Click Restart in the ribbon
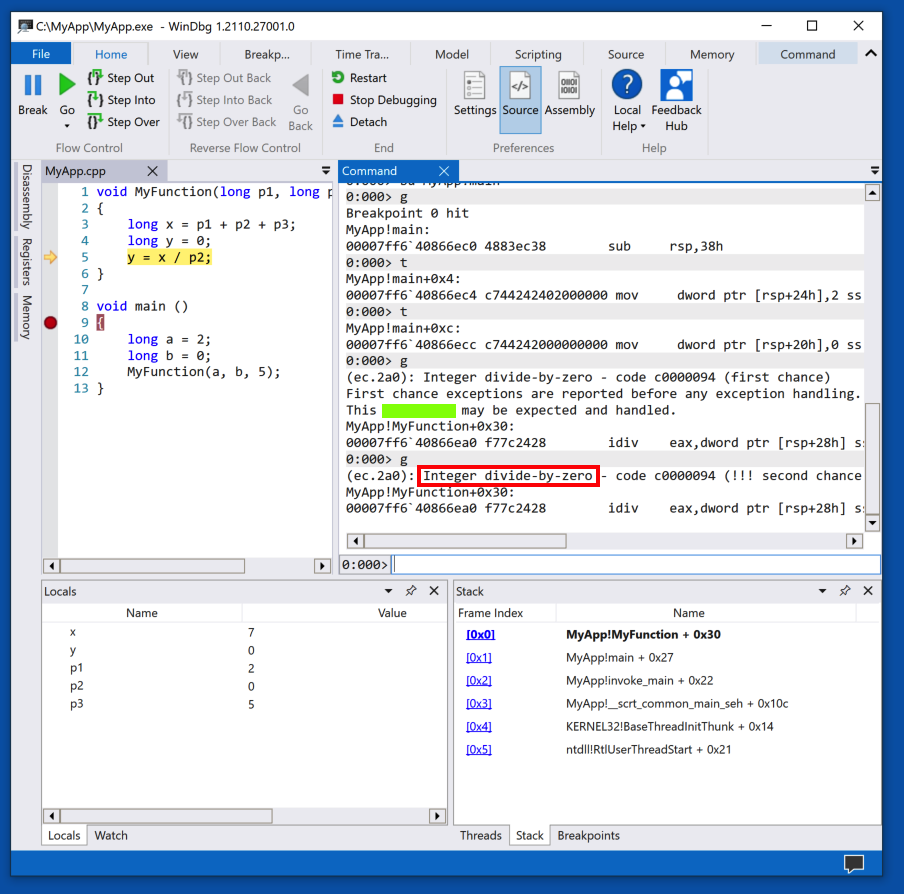This screenshot has height=894, width=904. click(x=338, y=78)
